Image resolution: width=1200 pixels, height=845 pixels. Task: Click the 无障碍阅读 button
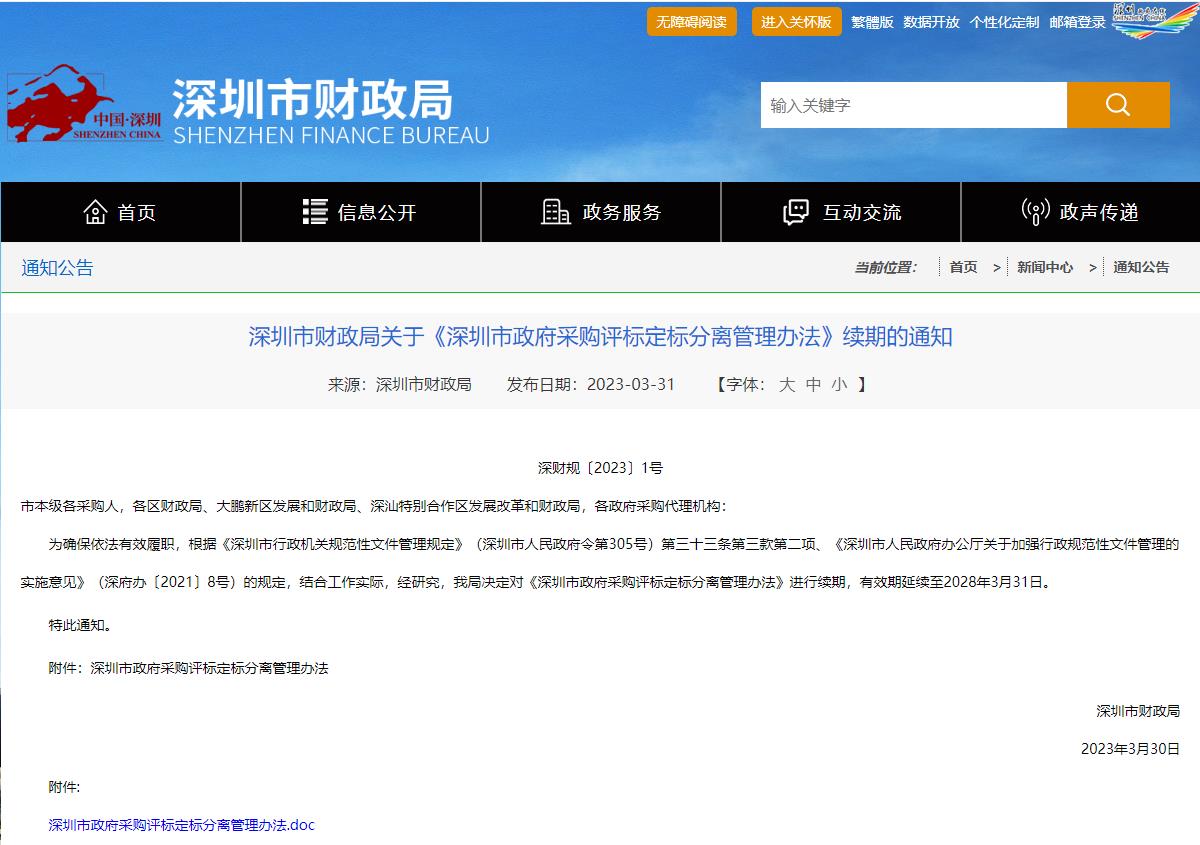[x=692, y=22]
